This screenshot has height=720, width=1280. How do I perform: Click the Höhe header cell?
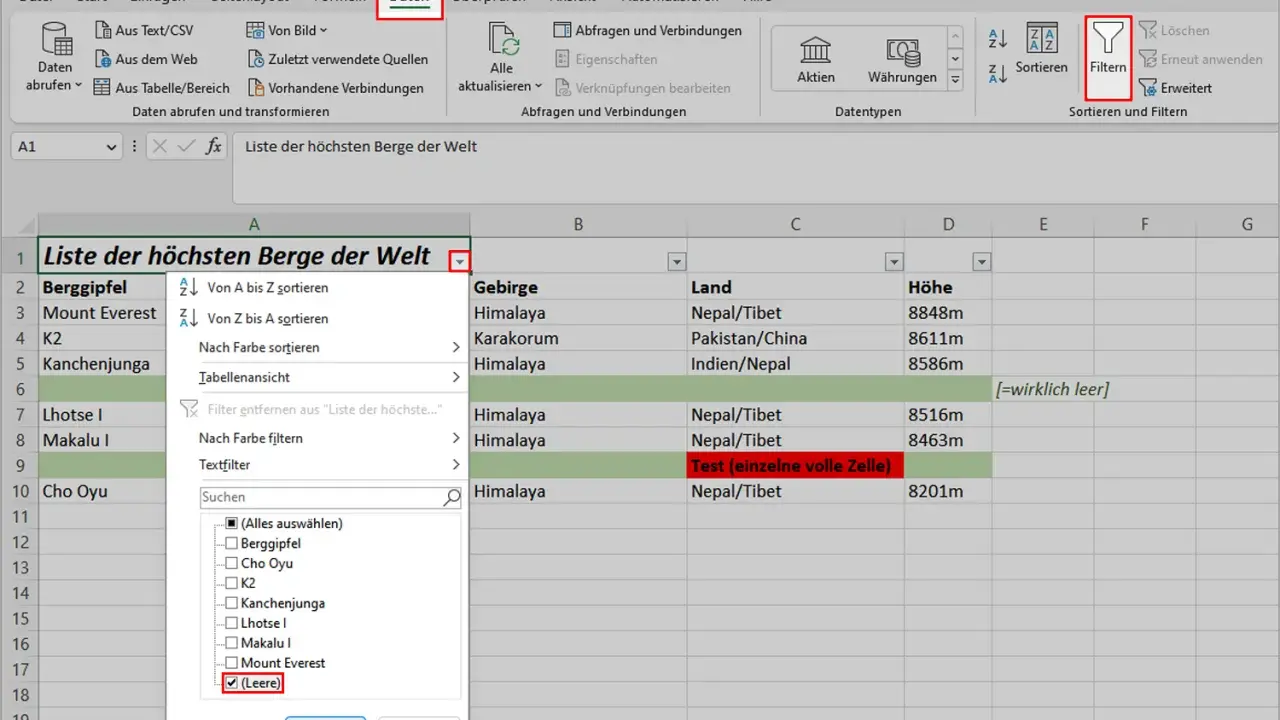(948, 287)
